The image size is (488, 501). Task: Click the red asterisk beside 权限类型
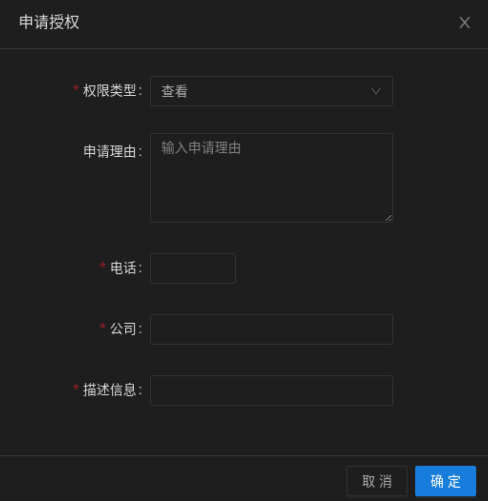pos(76,88)
